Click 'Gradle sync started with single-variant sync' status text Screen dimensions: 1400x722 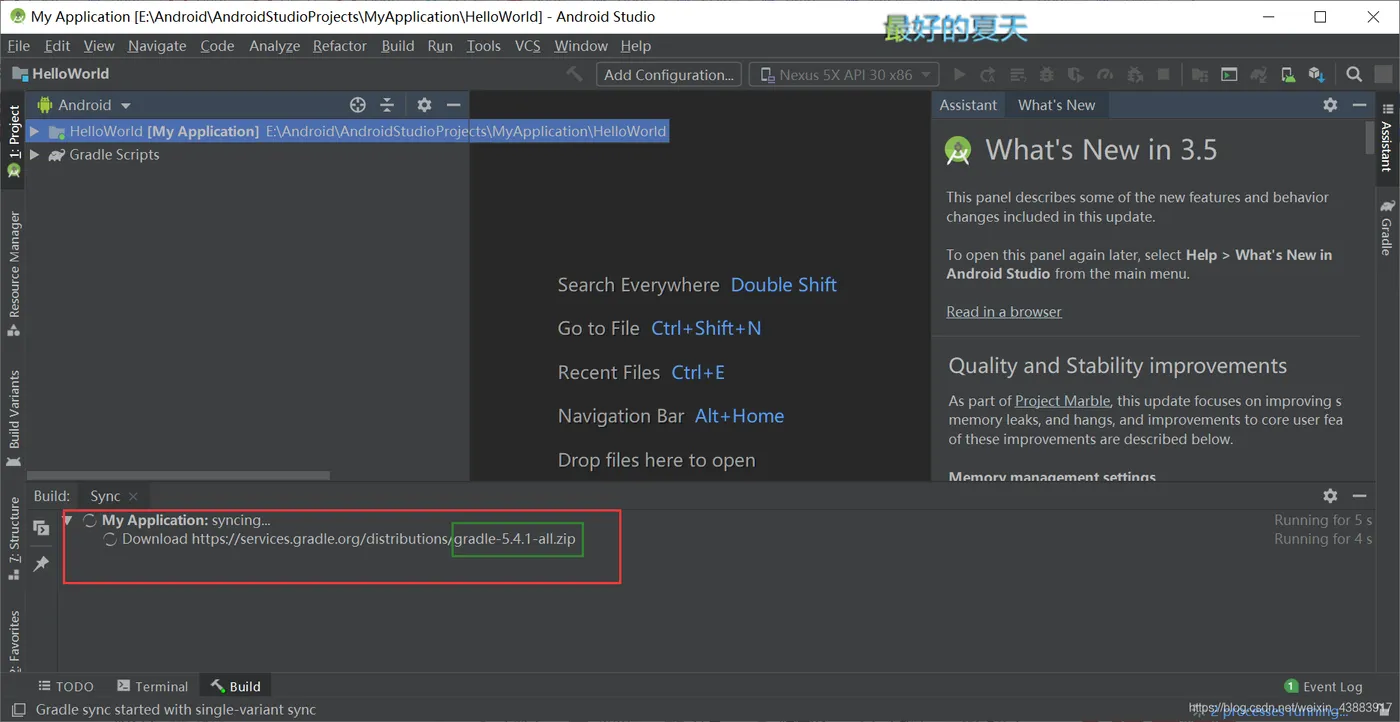click(x=176, y=710)
